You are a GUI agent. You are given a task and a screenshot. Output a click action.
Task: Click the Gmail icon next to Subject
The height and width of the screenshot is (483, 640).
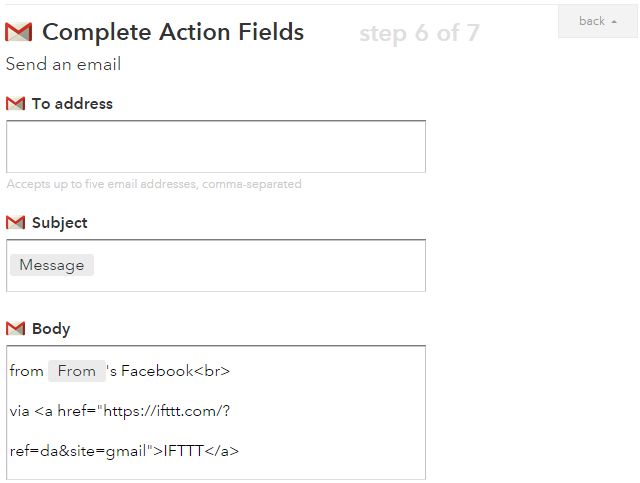tap(16, 223)
